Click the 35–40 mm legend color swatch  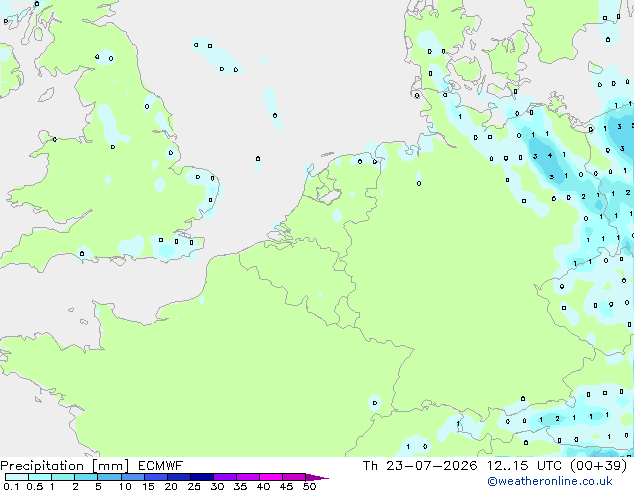(x=248, y=477)
